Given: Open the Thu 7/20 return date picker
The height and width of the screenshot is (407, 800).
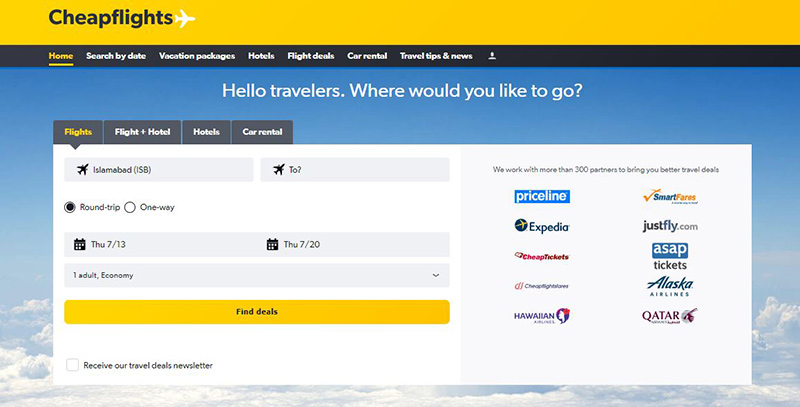Looking at the screenshot, I should tap(355, 244).
